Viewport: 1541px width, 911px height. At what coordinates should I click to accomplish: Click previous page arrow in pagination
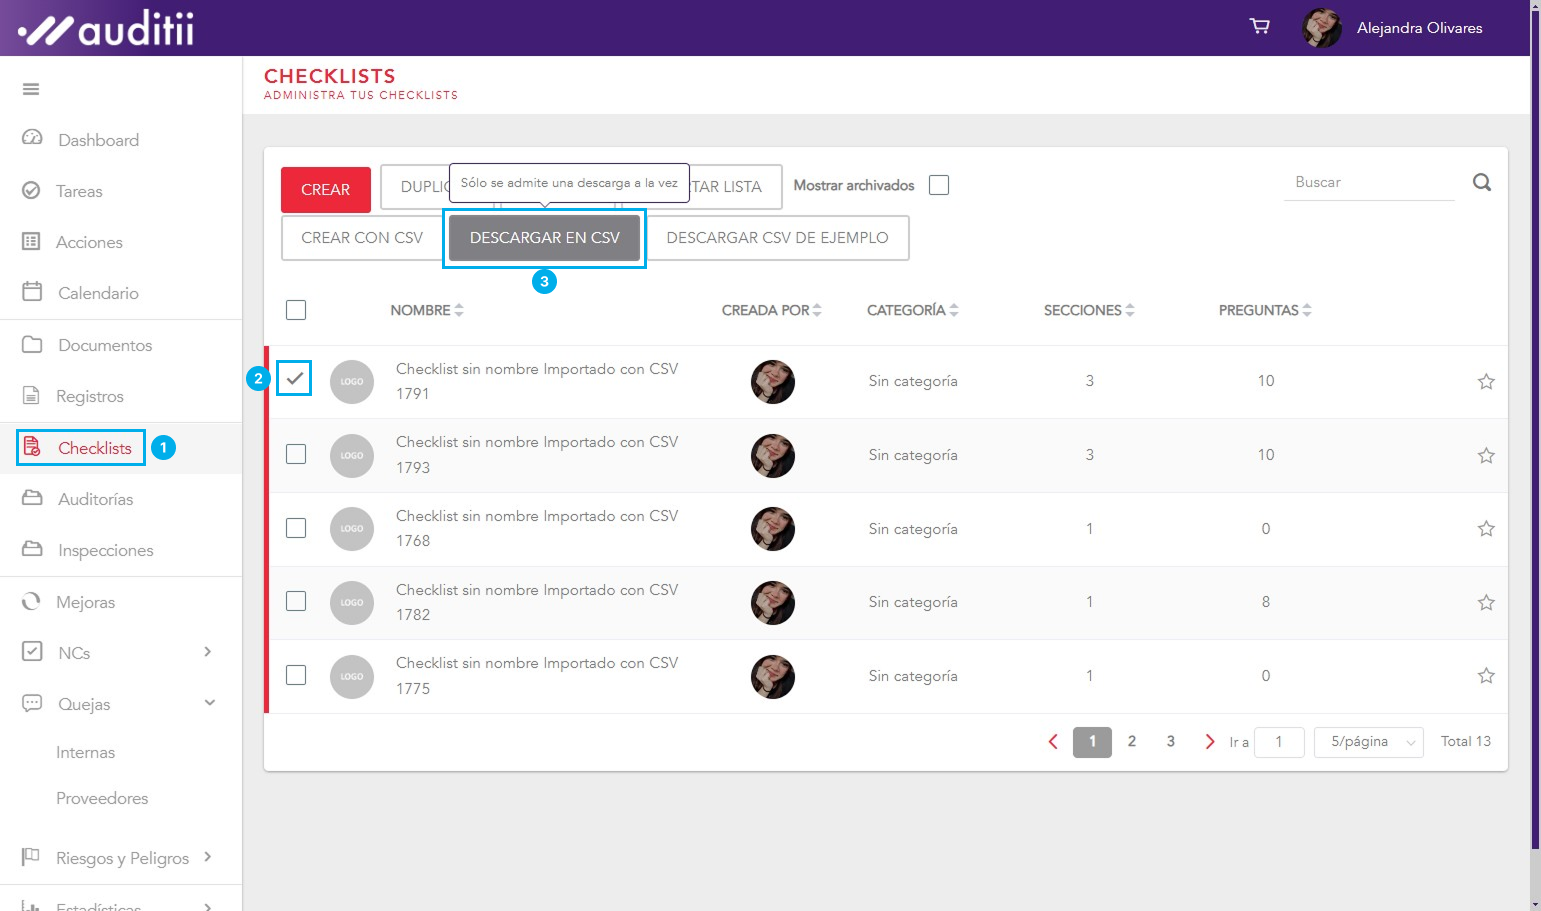(1053, 742)
